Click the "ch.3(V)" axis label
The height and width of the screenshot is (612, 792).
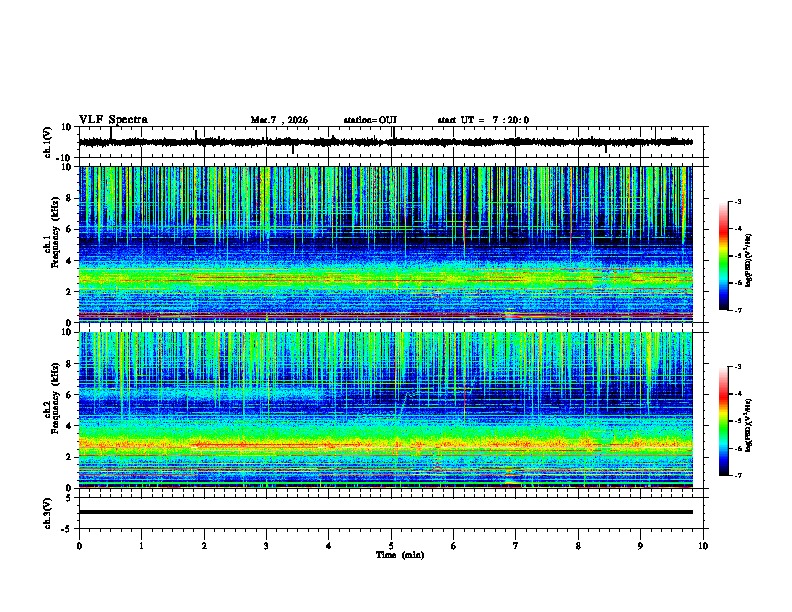click(x=48, y=514)
